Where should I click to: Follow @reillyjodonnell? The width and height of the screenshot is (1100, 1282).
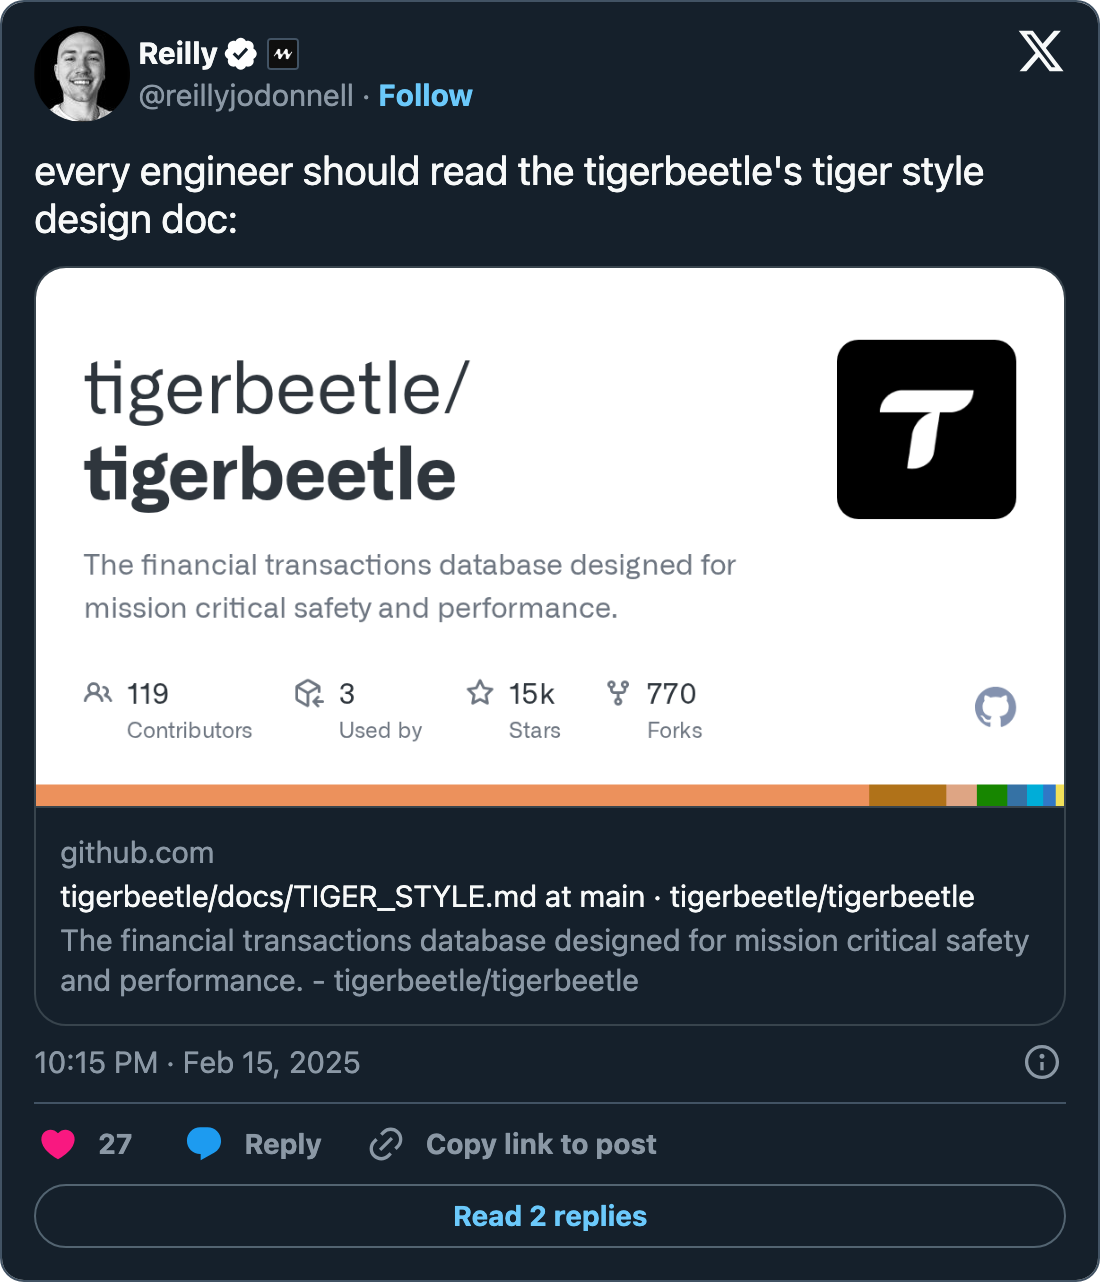pos(425,96)
